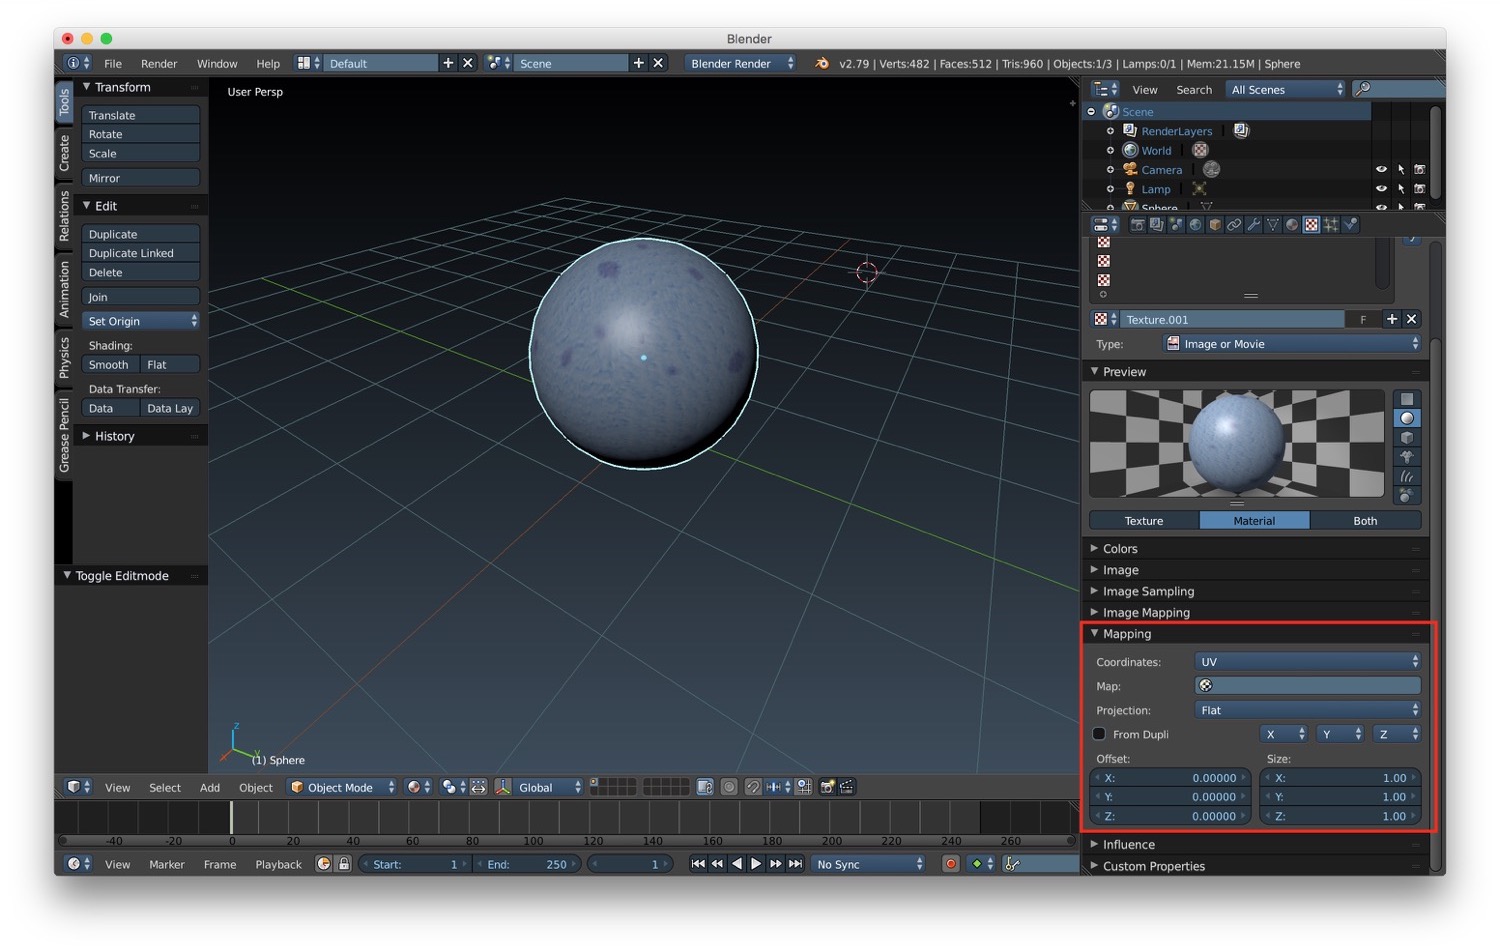The height and width of the screenshot is (950, 1500).
Task: Open the Particles properties tab
Action: [1331, 225]
